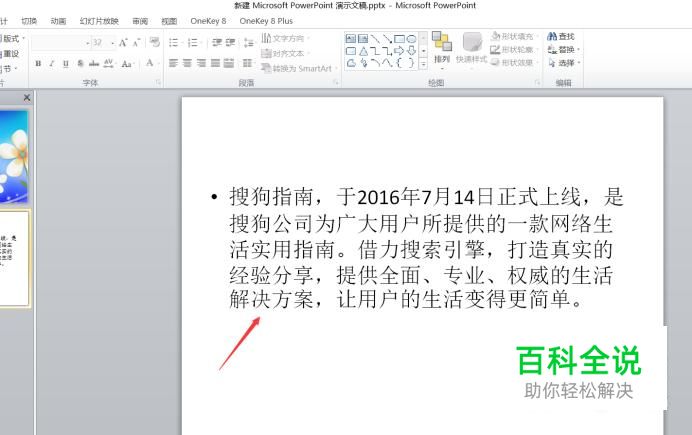Close the slide thumbnail pane
This screenshot has height=435, width=692.
click(27, 98)
